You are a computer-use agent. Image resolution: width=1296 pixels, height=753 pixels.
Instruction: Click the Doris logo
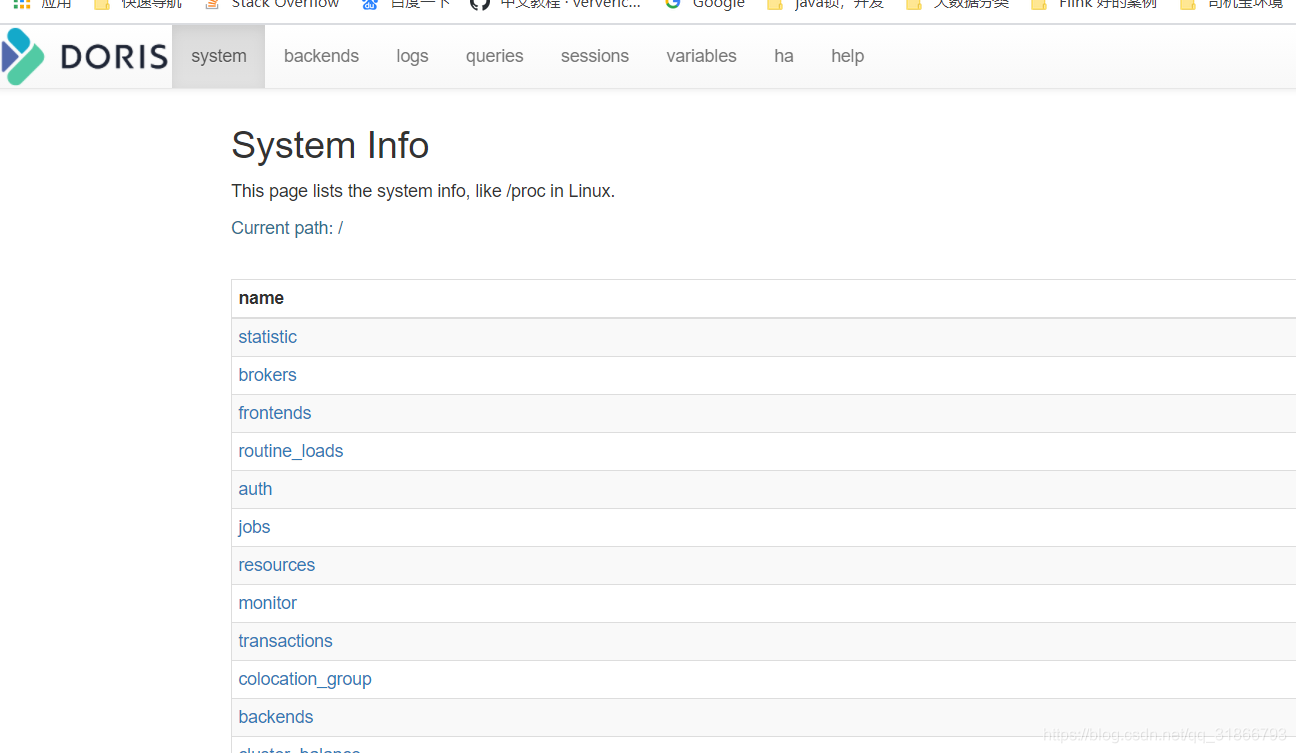point(85,56)
